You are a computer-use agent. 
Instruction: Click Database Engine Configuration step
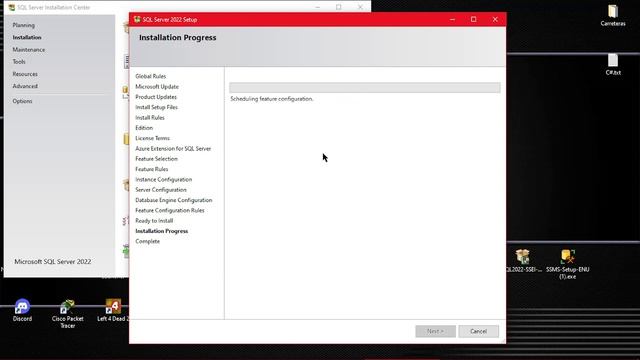(x=173, y=200)
